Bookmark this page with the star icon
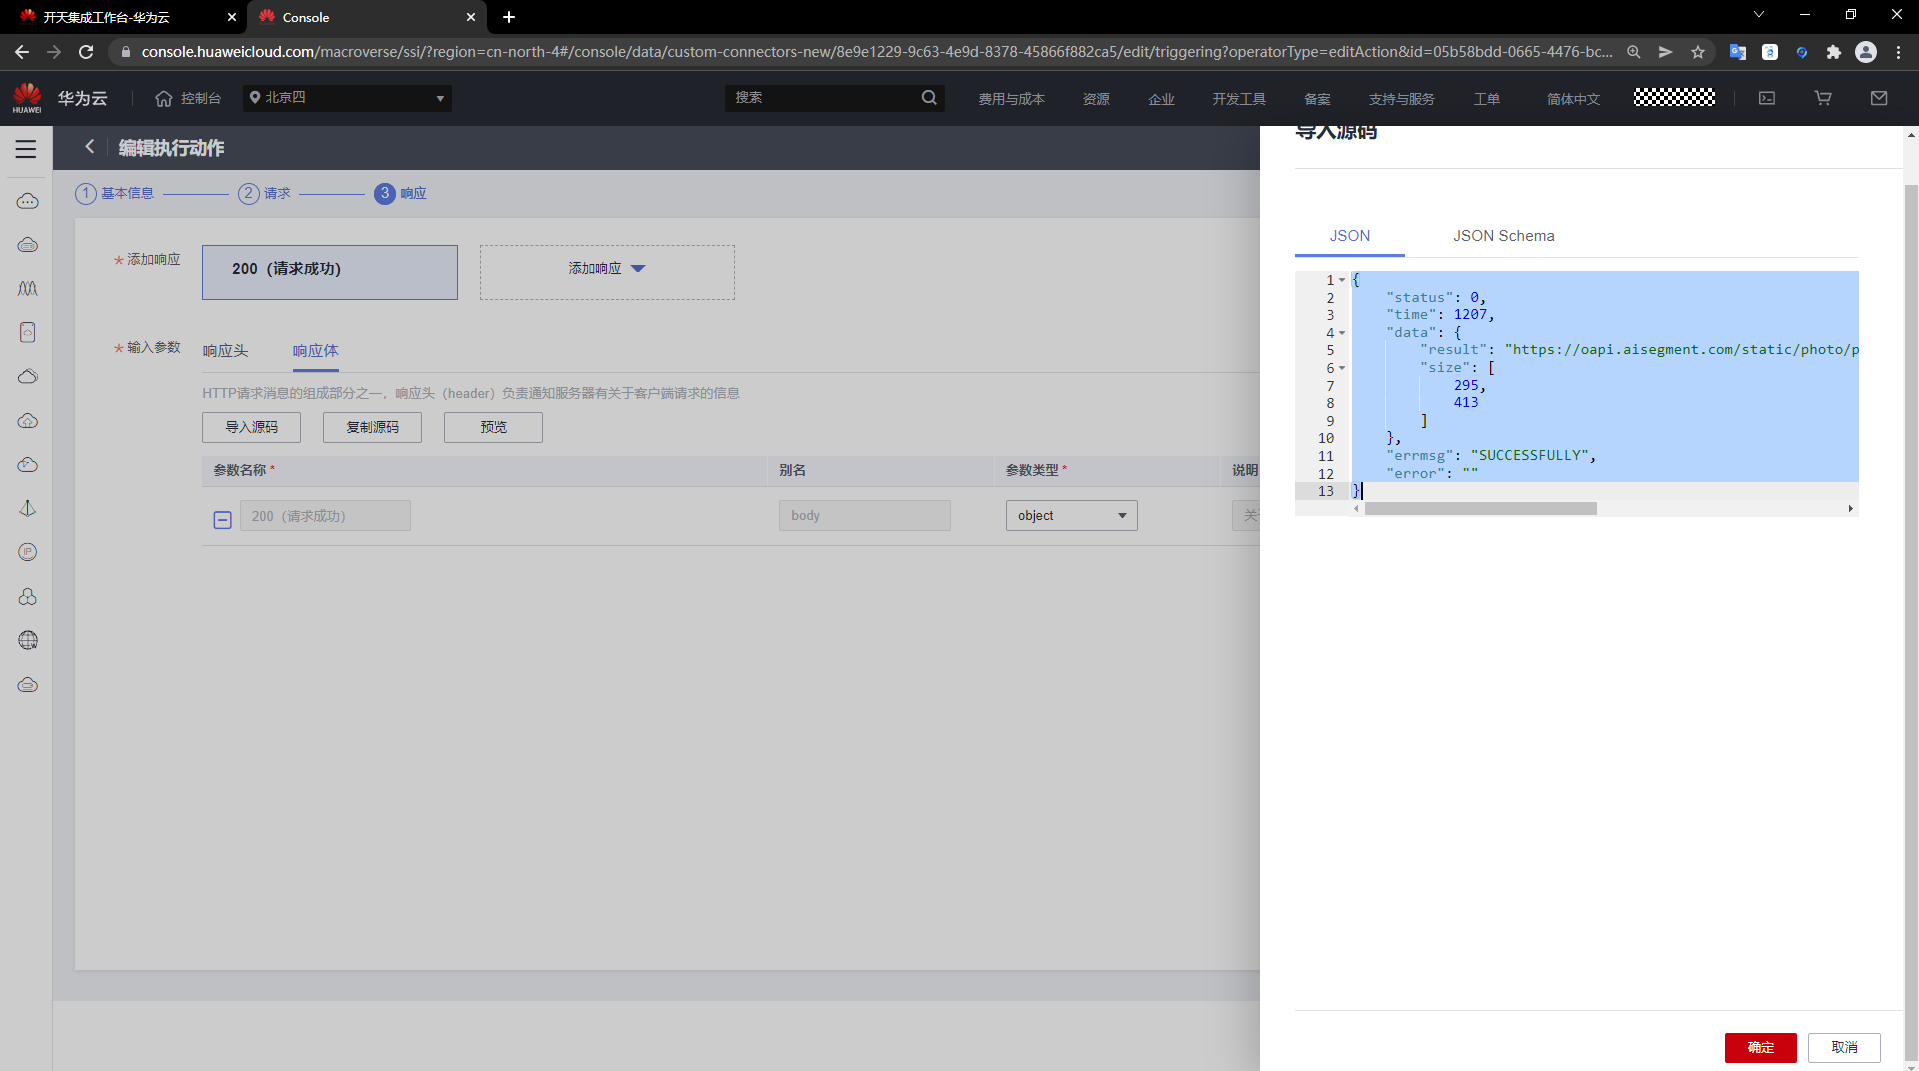This screenshot has height=1071, width=1919. click(1698, 52)
